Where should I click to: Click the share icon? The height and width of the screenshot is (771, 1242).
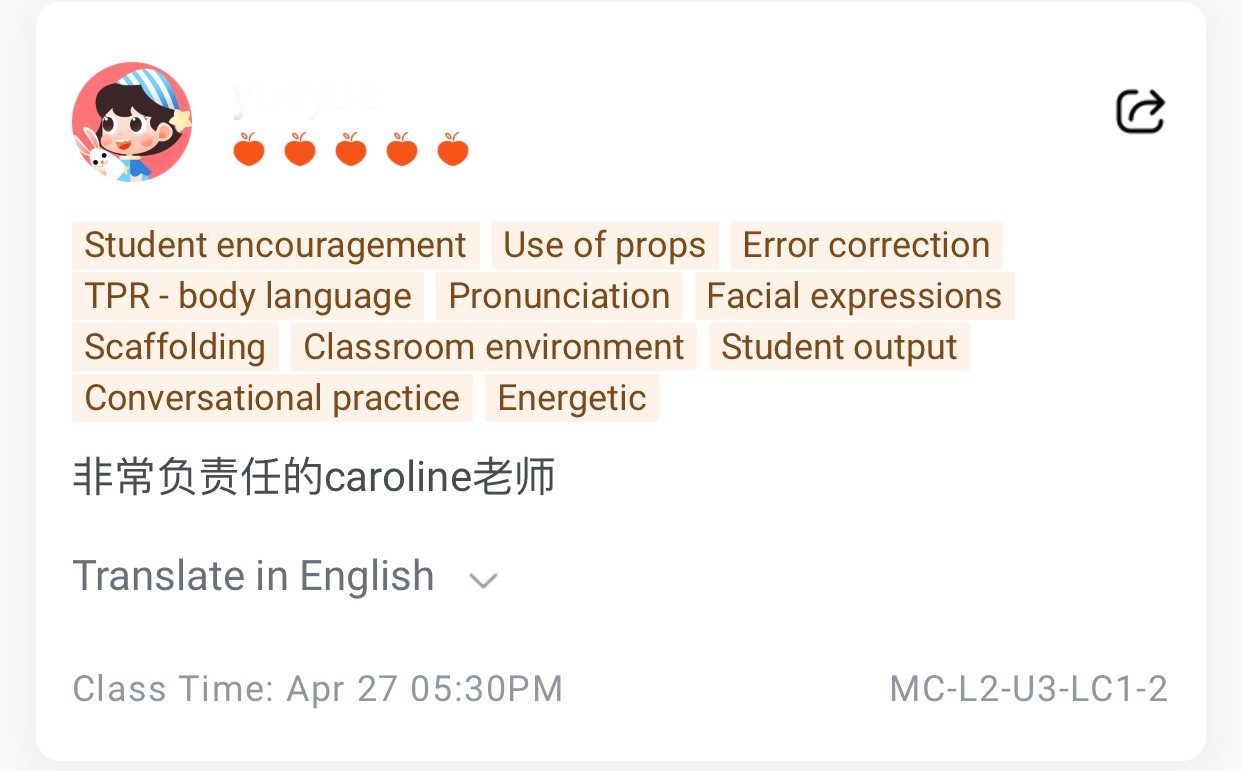pos(1140,111)
